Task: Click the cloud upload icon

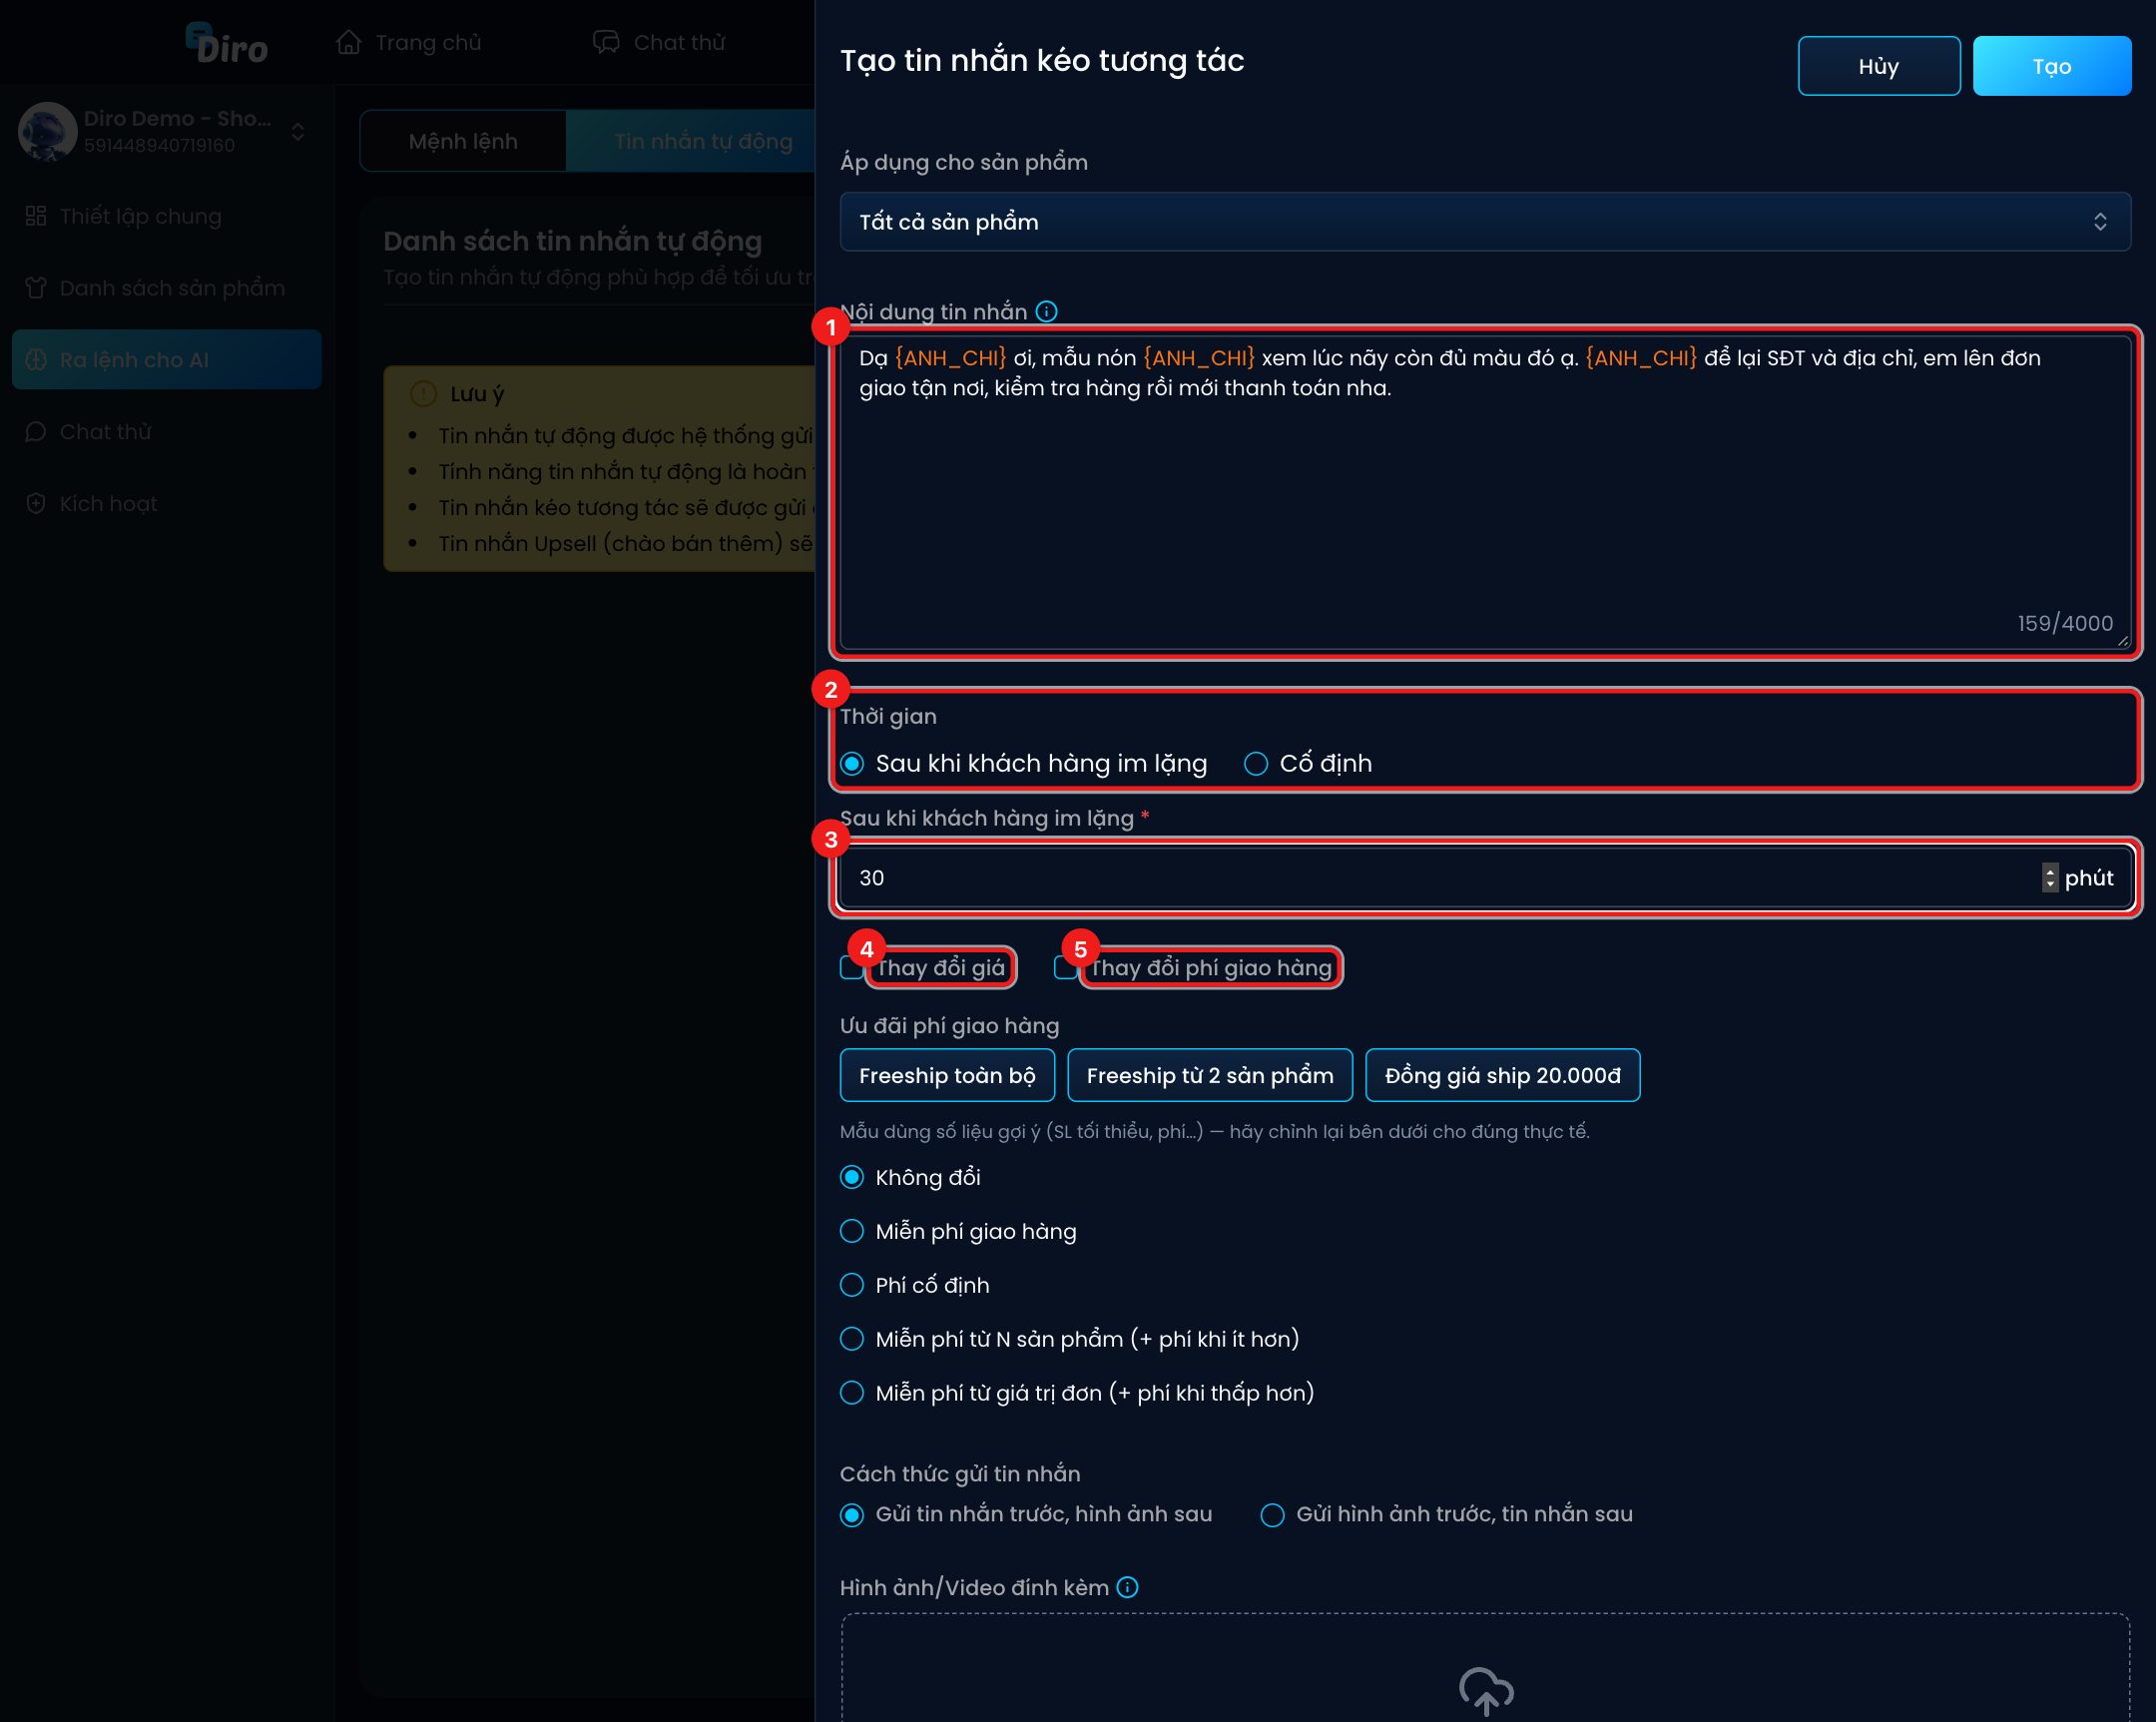Action: [x=1486, y=1691]
